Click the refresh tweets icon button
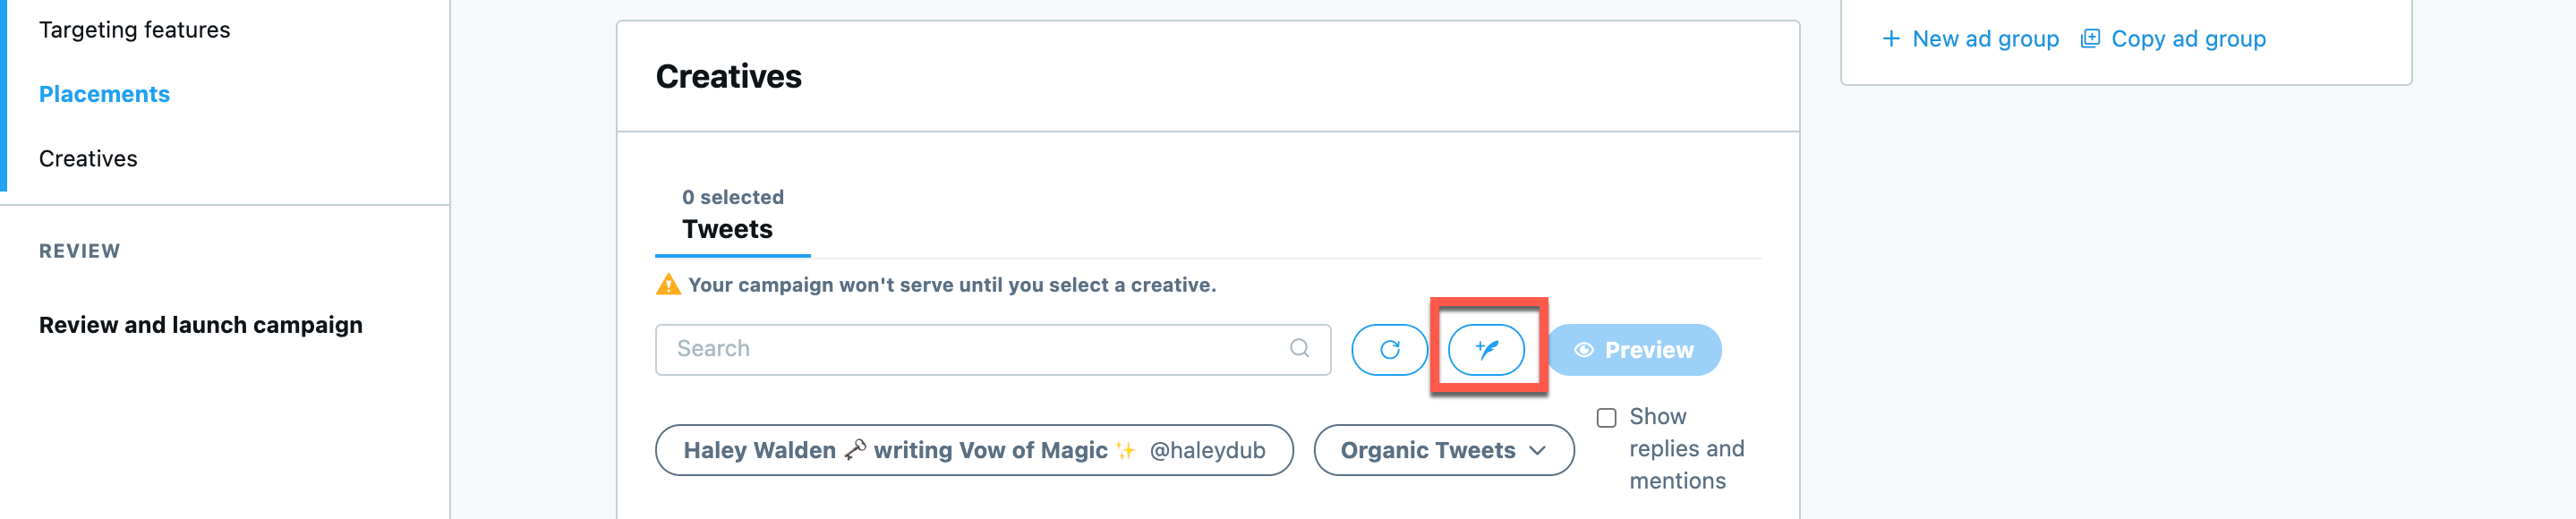This screenshot has height=519, width=2576. point(1389,350)
